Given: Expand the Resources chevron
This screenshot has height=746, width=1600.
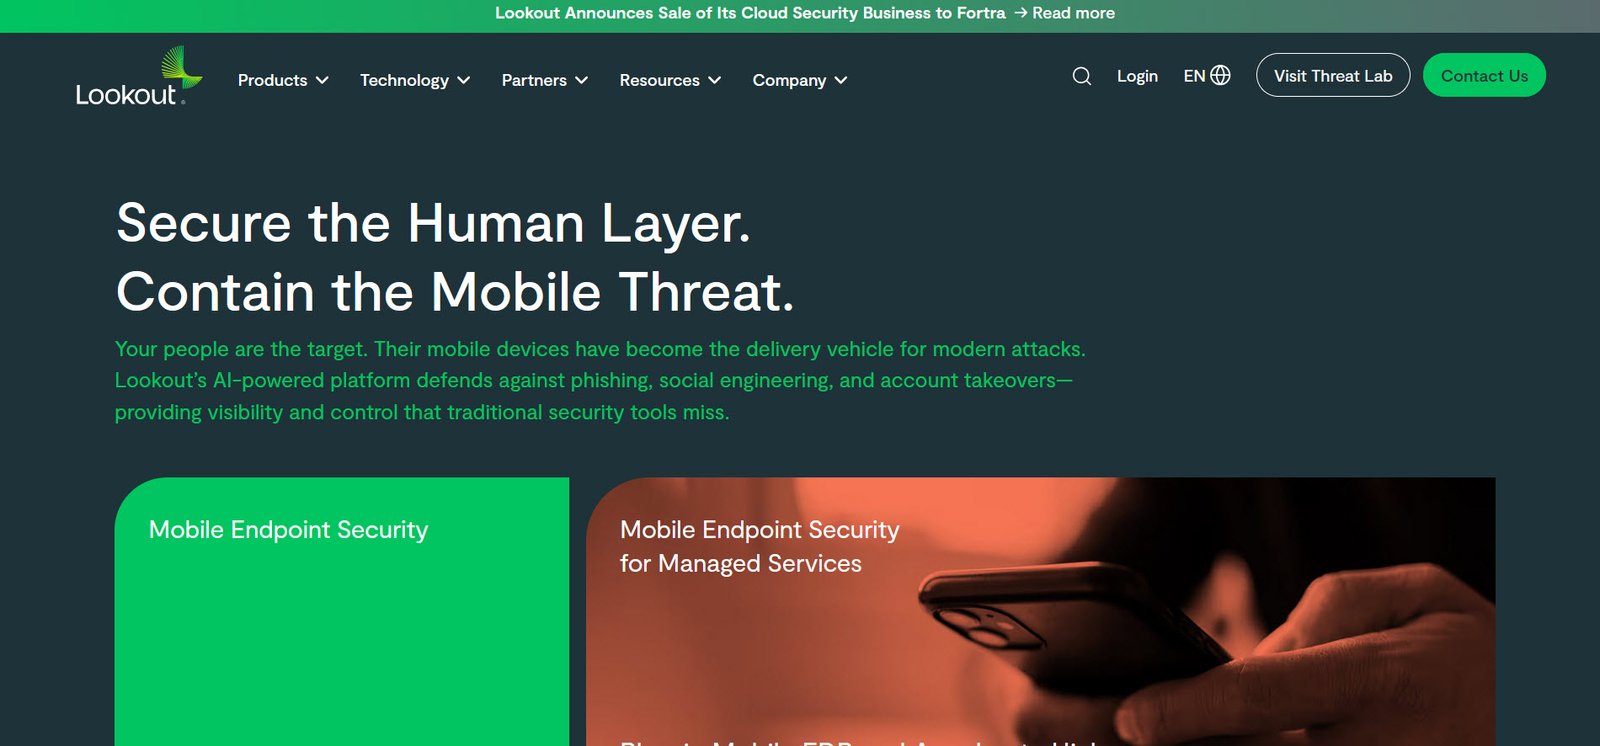Looking at the screenshot, I should pos(715,80).
